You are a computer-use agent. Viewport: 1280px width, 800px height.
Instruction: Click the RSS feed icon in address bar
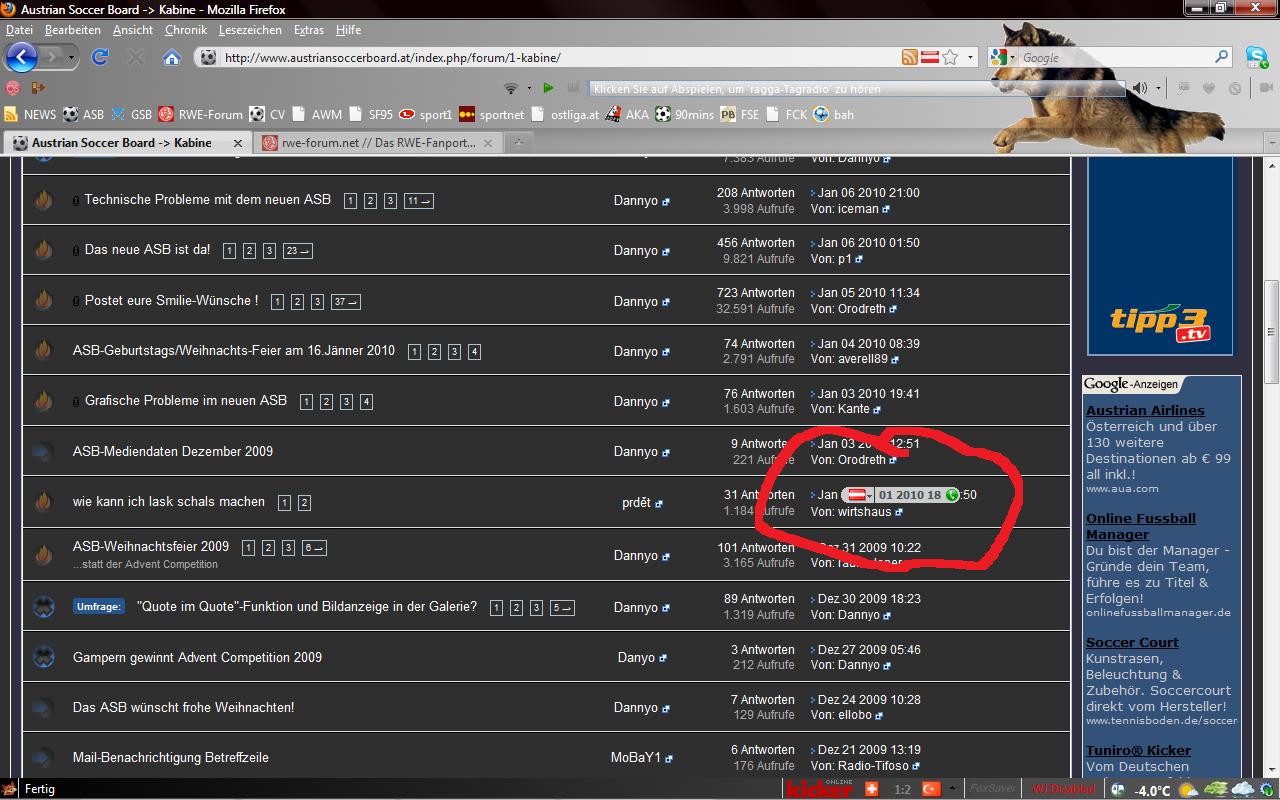909,58
